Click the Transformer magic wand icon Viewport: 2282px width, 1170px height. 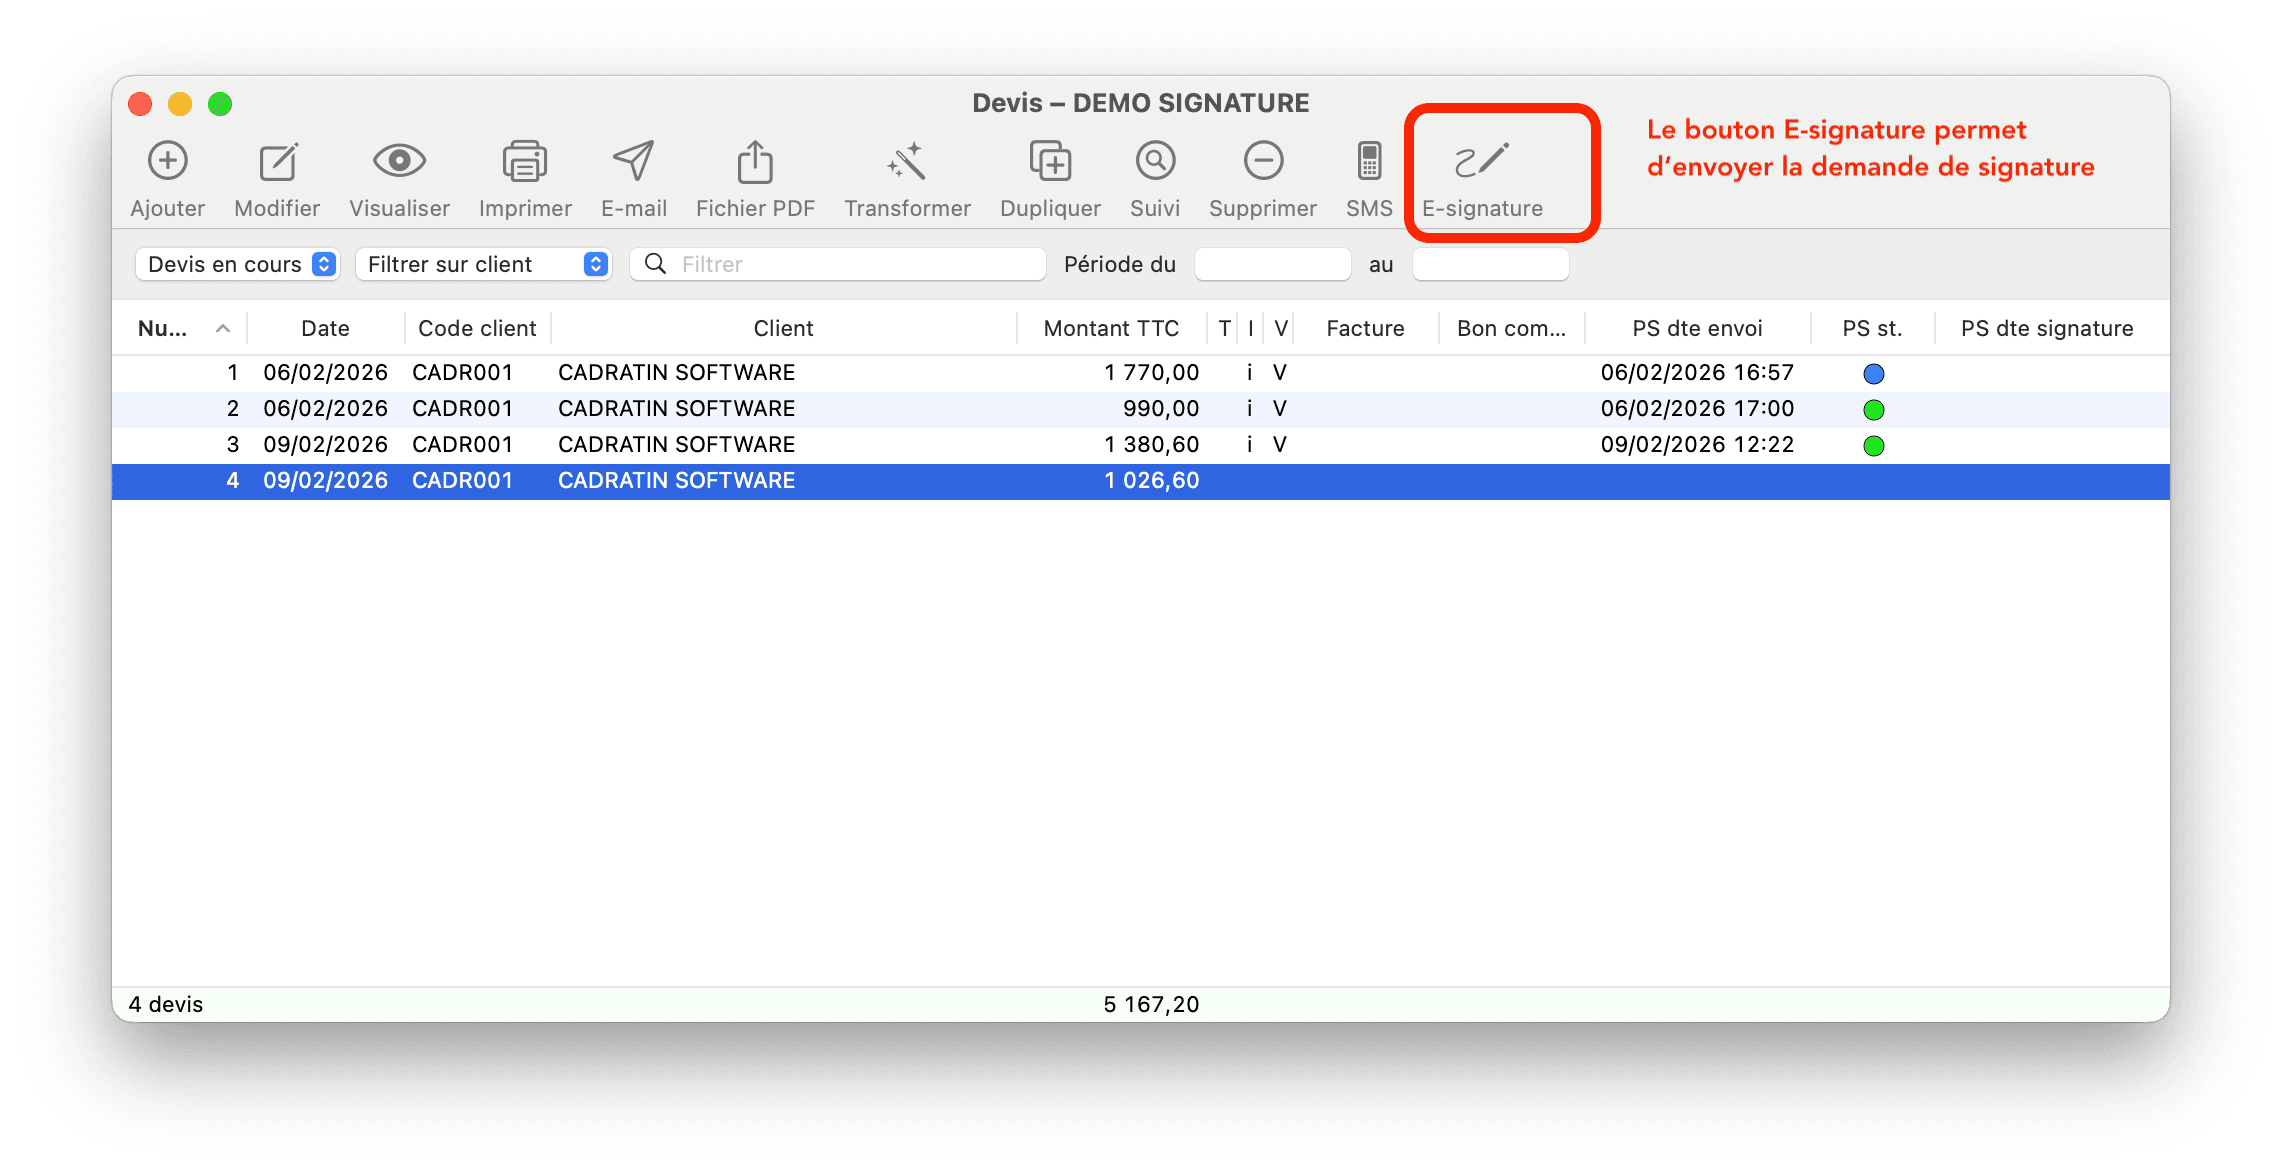tap(907, 161)
